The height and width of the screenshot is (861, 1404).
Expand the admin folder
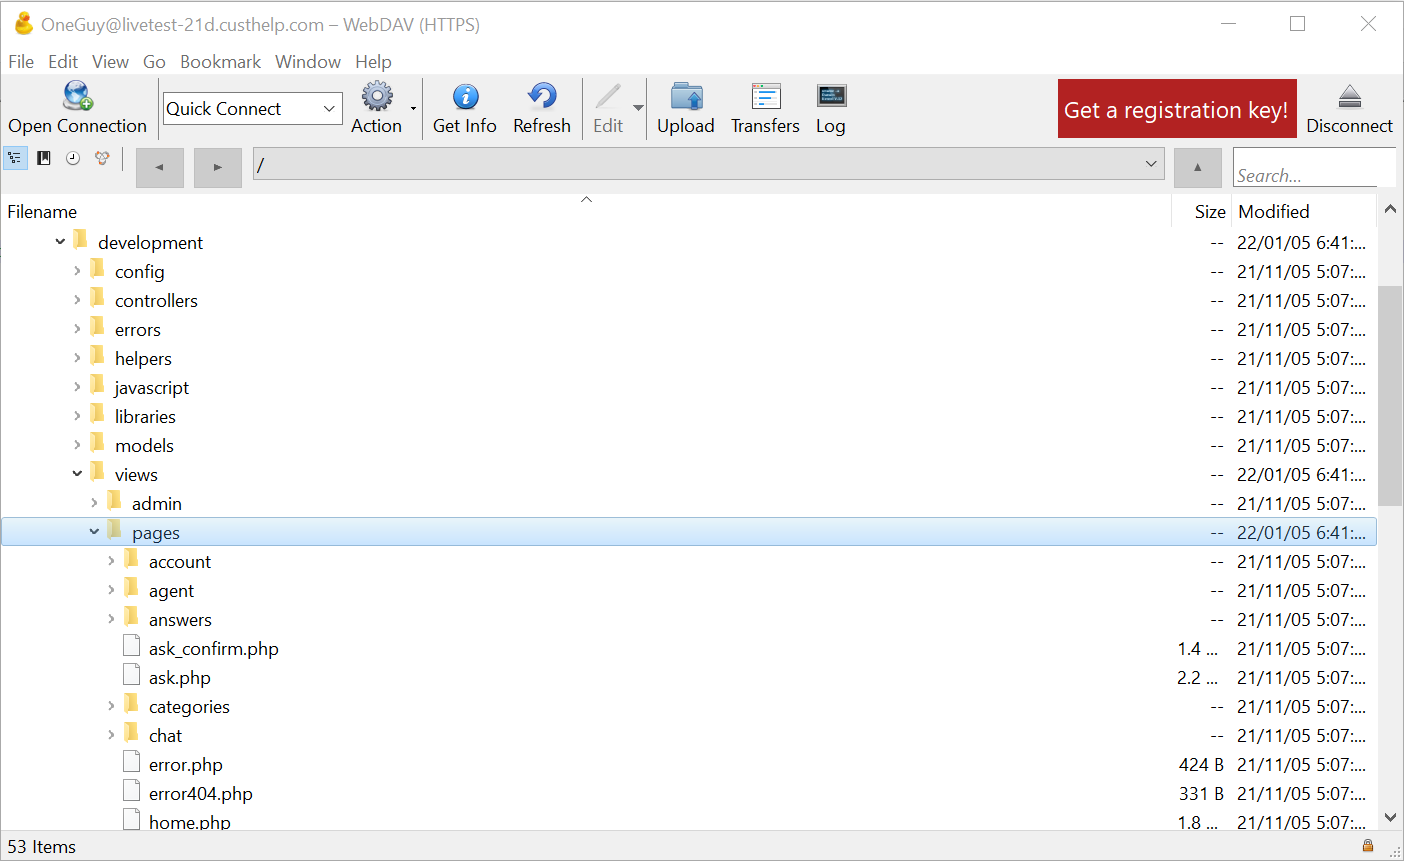coord(94,502)
